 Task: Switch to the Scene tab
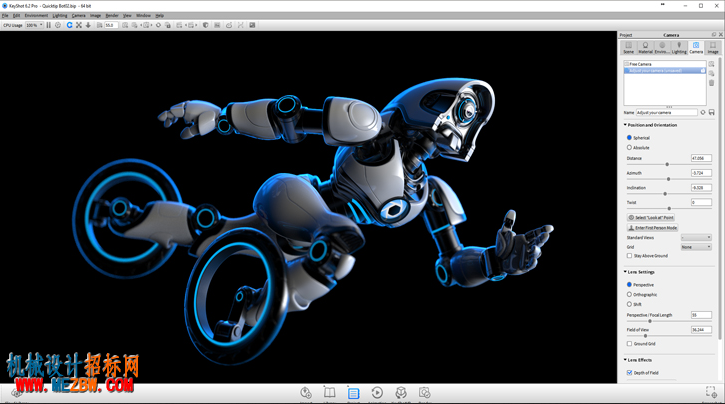[x=629, y=47]
